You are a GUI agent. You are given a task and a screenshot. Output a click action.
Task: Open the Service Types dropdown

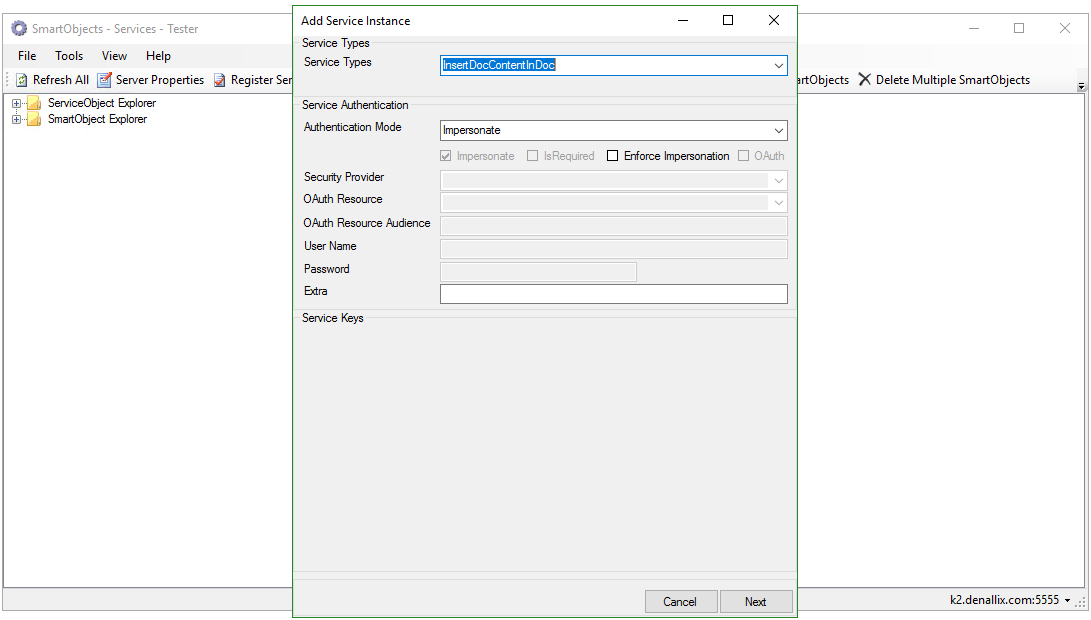point(778,66)
